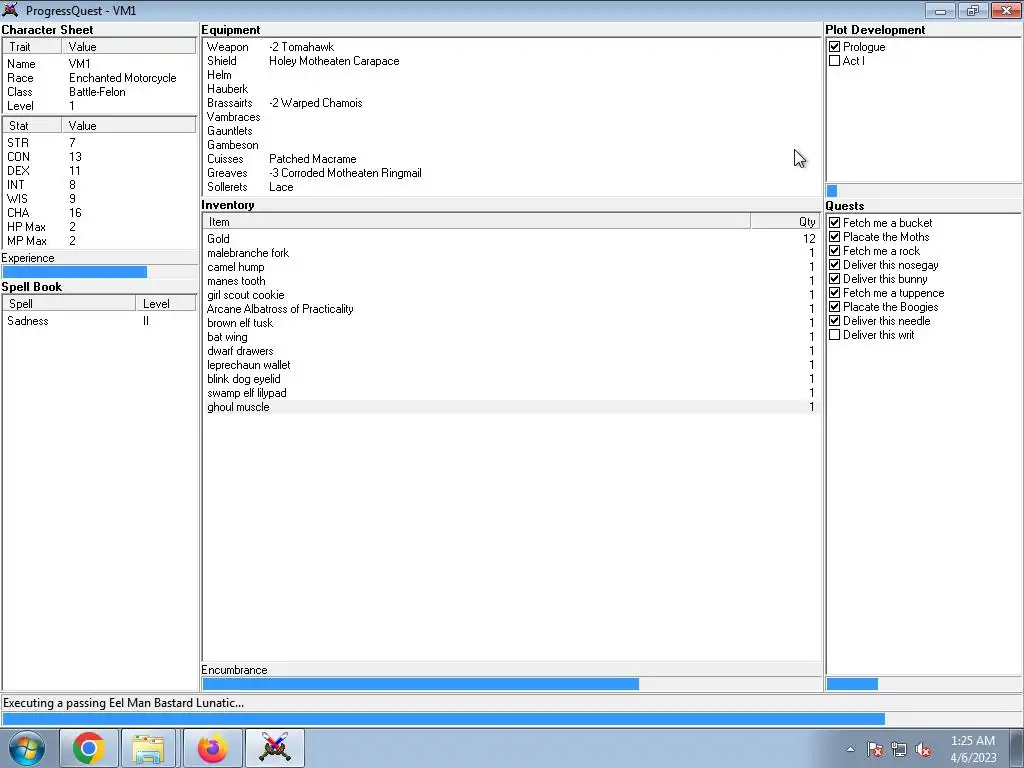This screenshot has height=768, width=1024.
Task: Click the '-2 Tomahawk' weapon entry
Action: point(301,47)
